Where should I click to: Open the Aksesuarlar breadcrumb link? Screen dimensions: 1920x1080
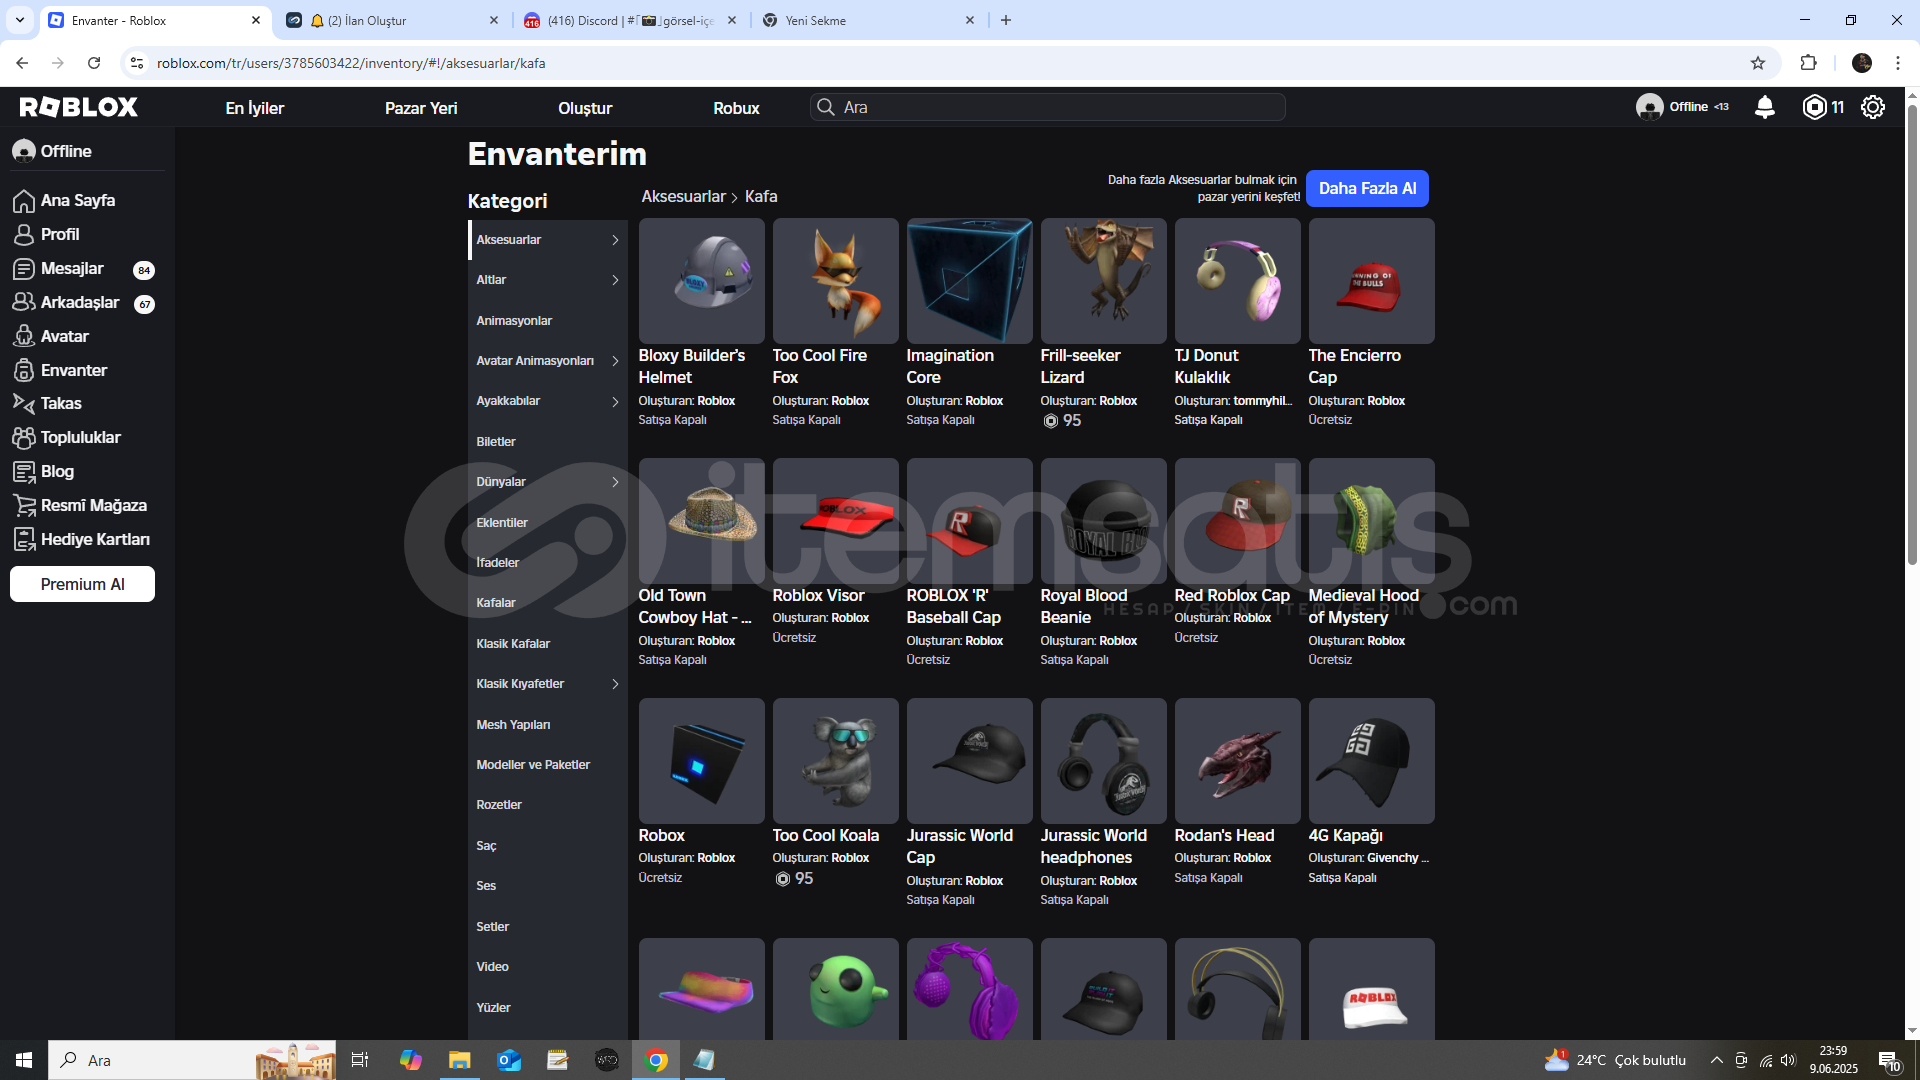[683, 197]
